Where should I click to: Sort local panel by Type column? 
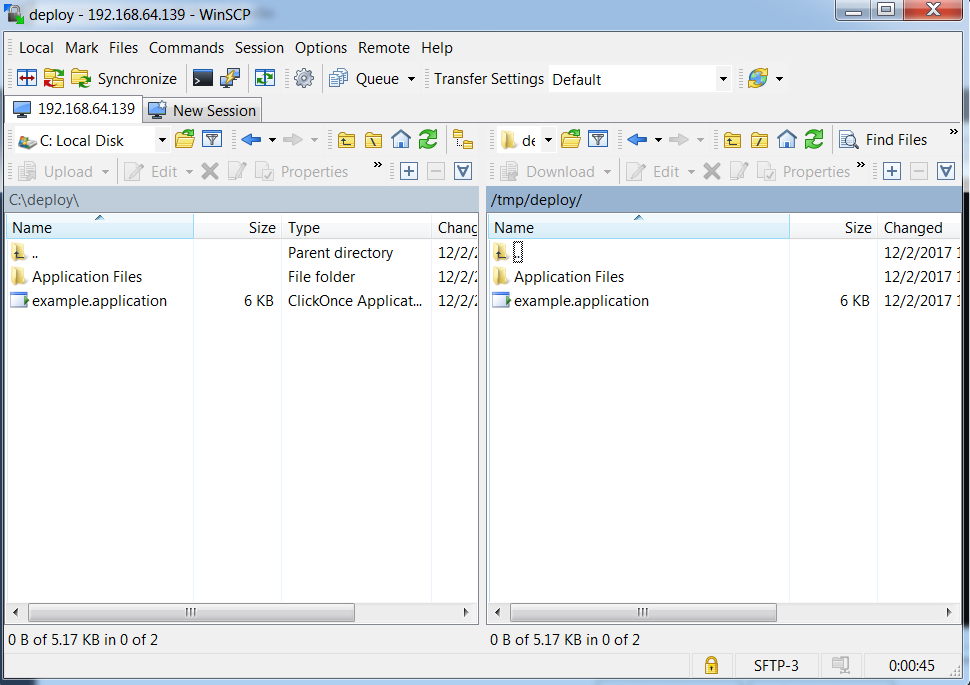[356, 227]
